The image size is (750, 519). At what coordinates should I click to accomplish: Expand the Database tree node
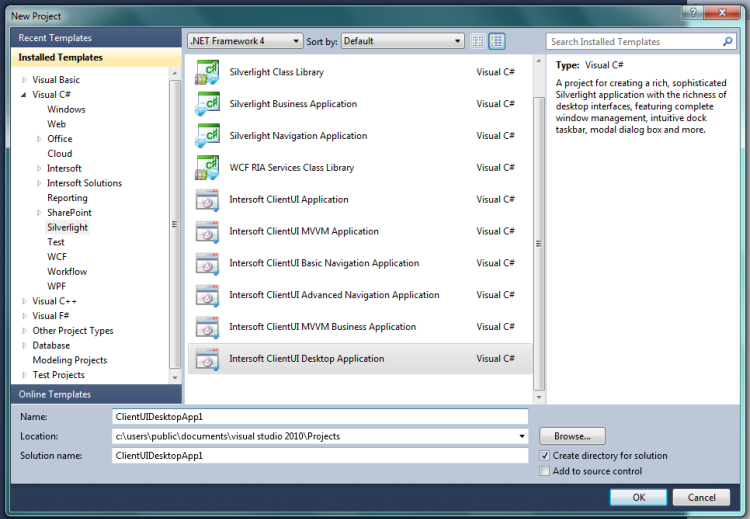[24, 346]
